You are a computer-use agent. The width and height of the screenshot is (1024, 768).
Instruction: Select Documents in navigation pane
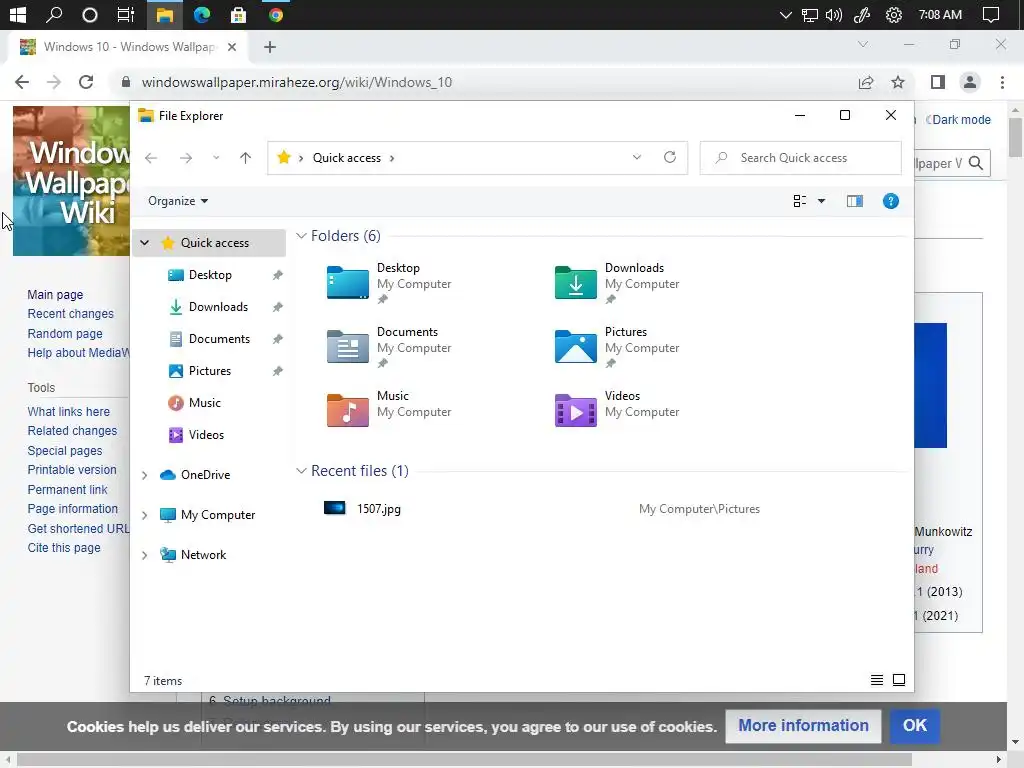(219, 339)
